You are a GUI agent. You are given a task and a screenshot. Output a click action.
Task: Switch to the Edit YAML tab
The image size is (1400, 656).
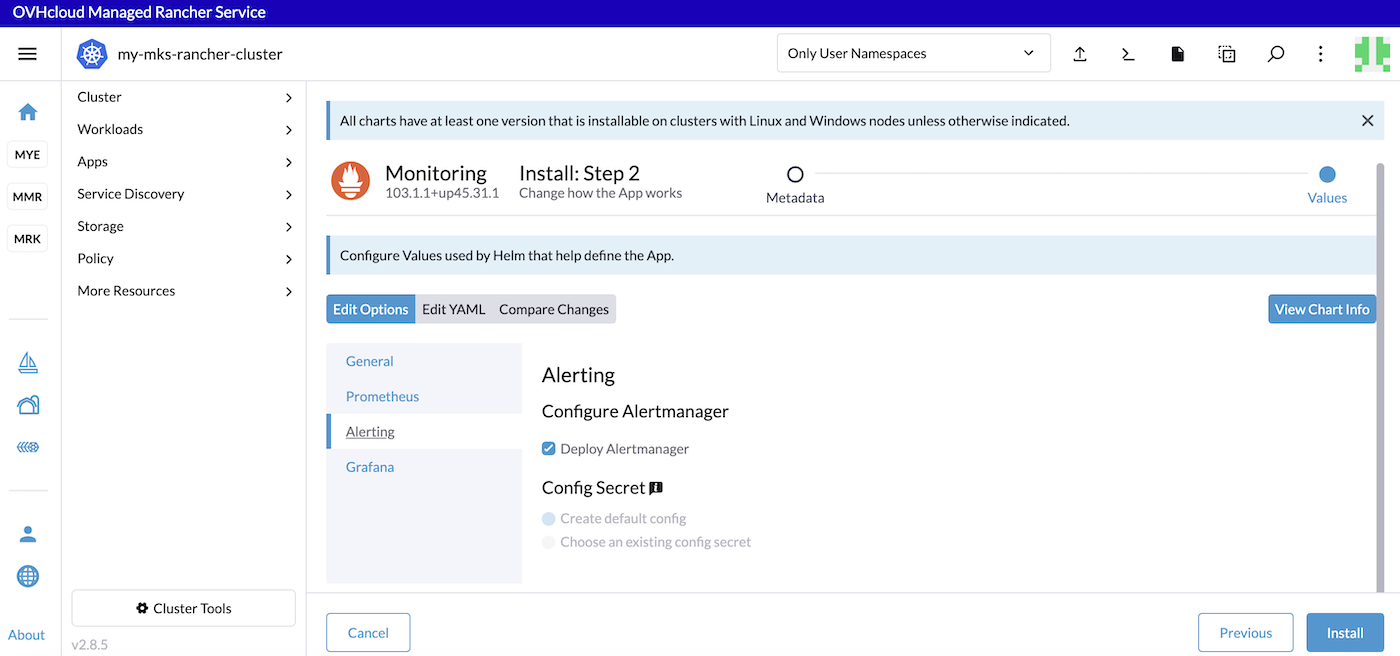453,309
